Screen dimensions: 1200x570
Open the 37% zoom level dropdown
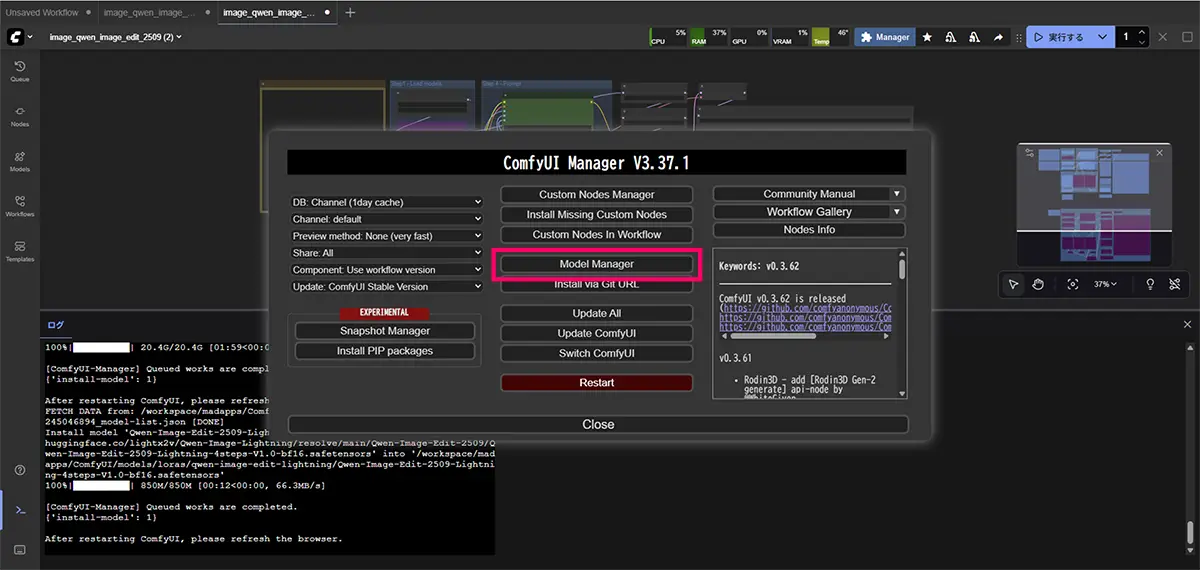[x=1105, y=284]
